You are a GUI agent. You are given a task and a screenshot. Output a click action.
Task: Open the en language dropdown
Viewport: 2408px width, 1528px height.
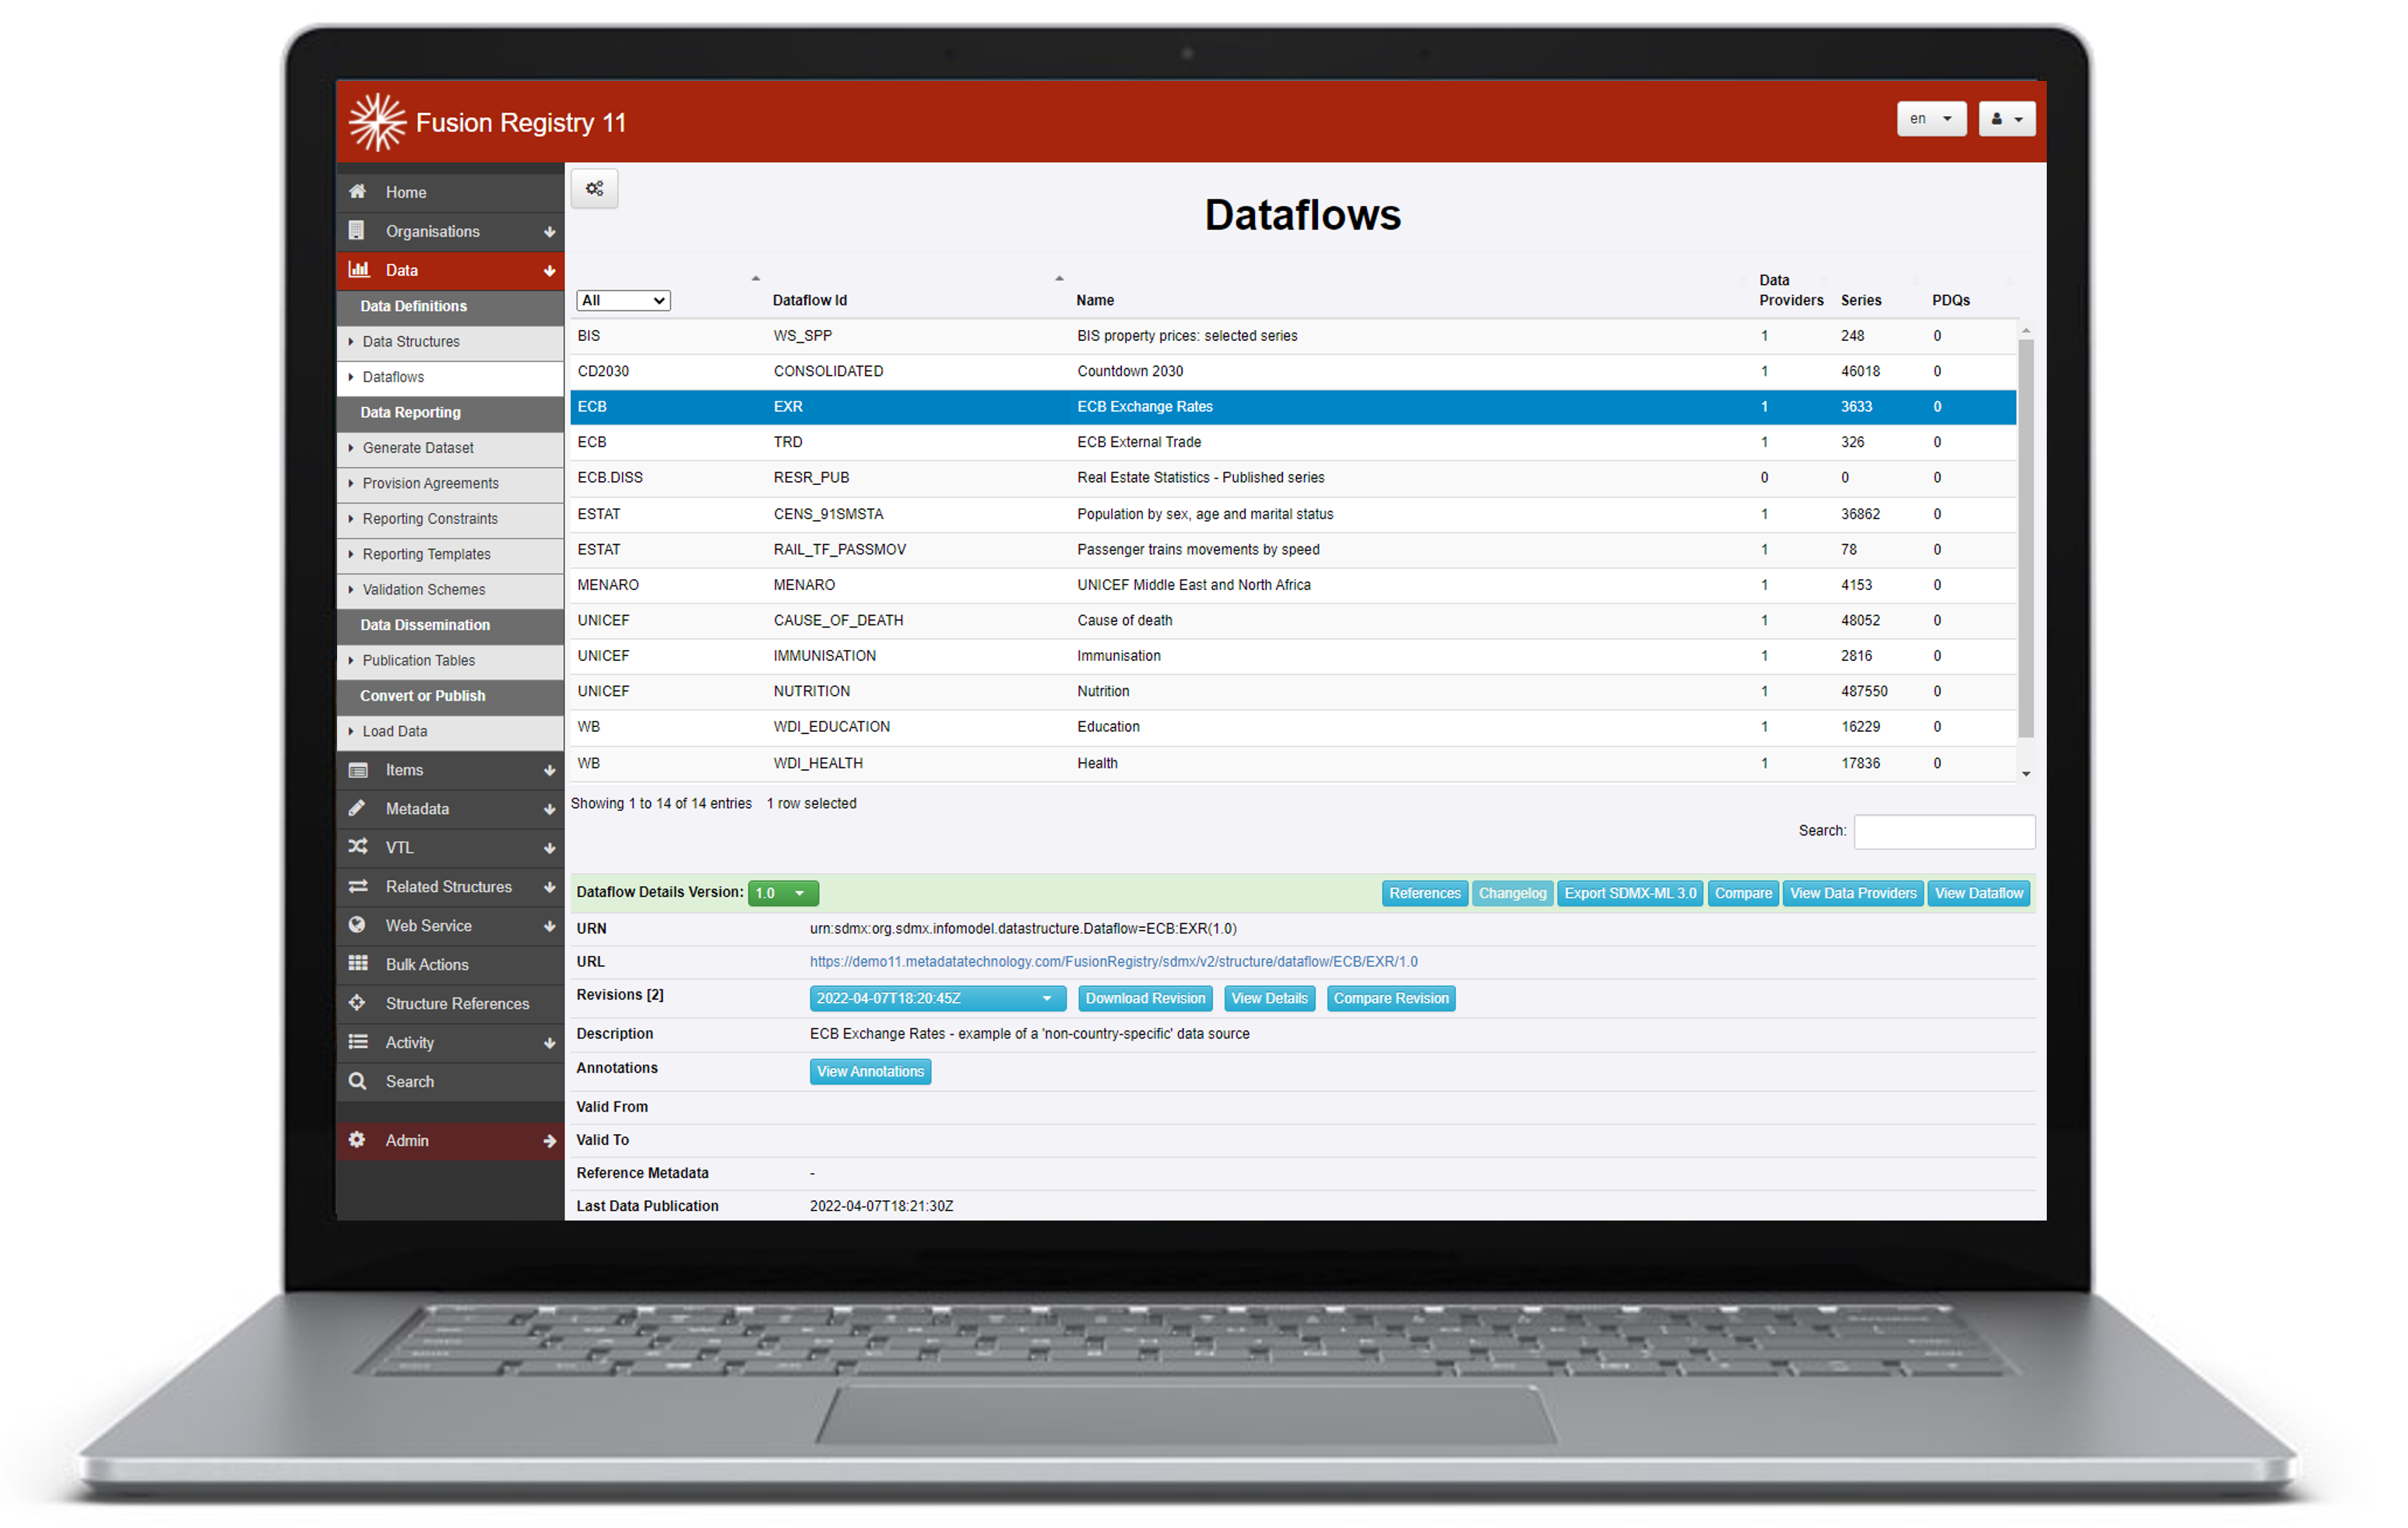(x=1930, y=119)
